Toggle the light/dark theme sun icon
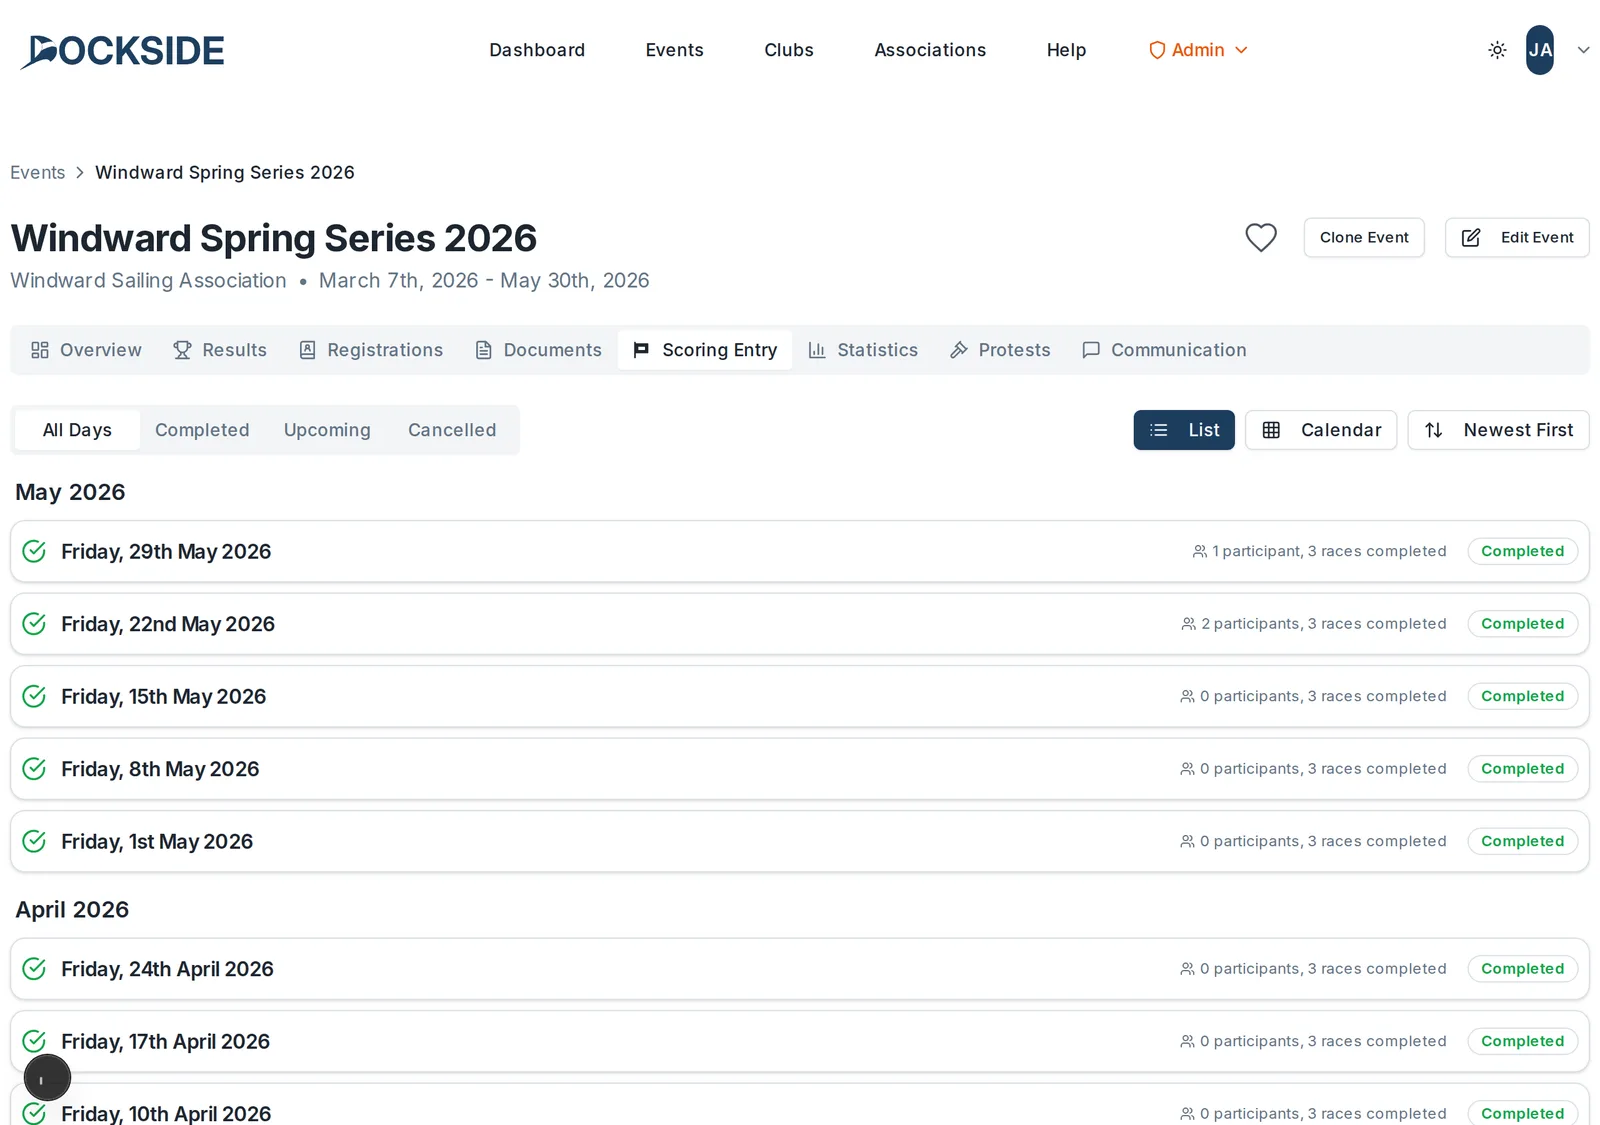1600x1125 pixels. coord(1497,50)
